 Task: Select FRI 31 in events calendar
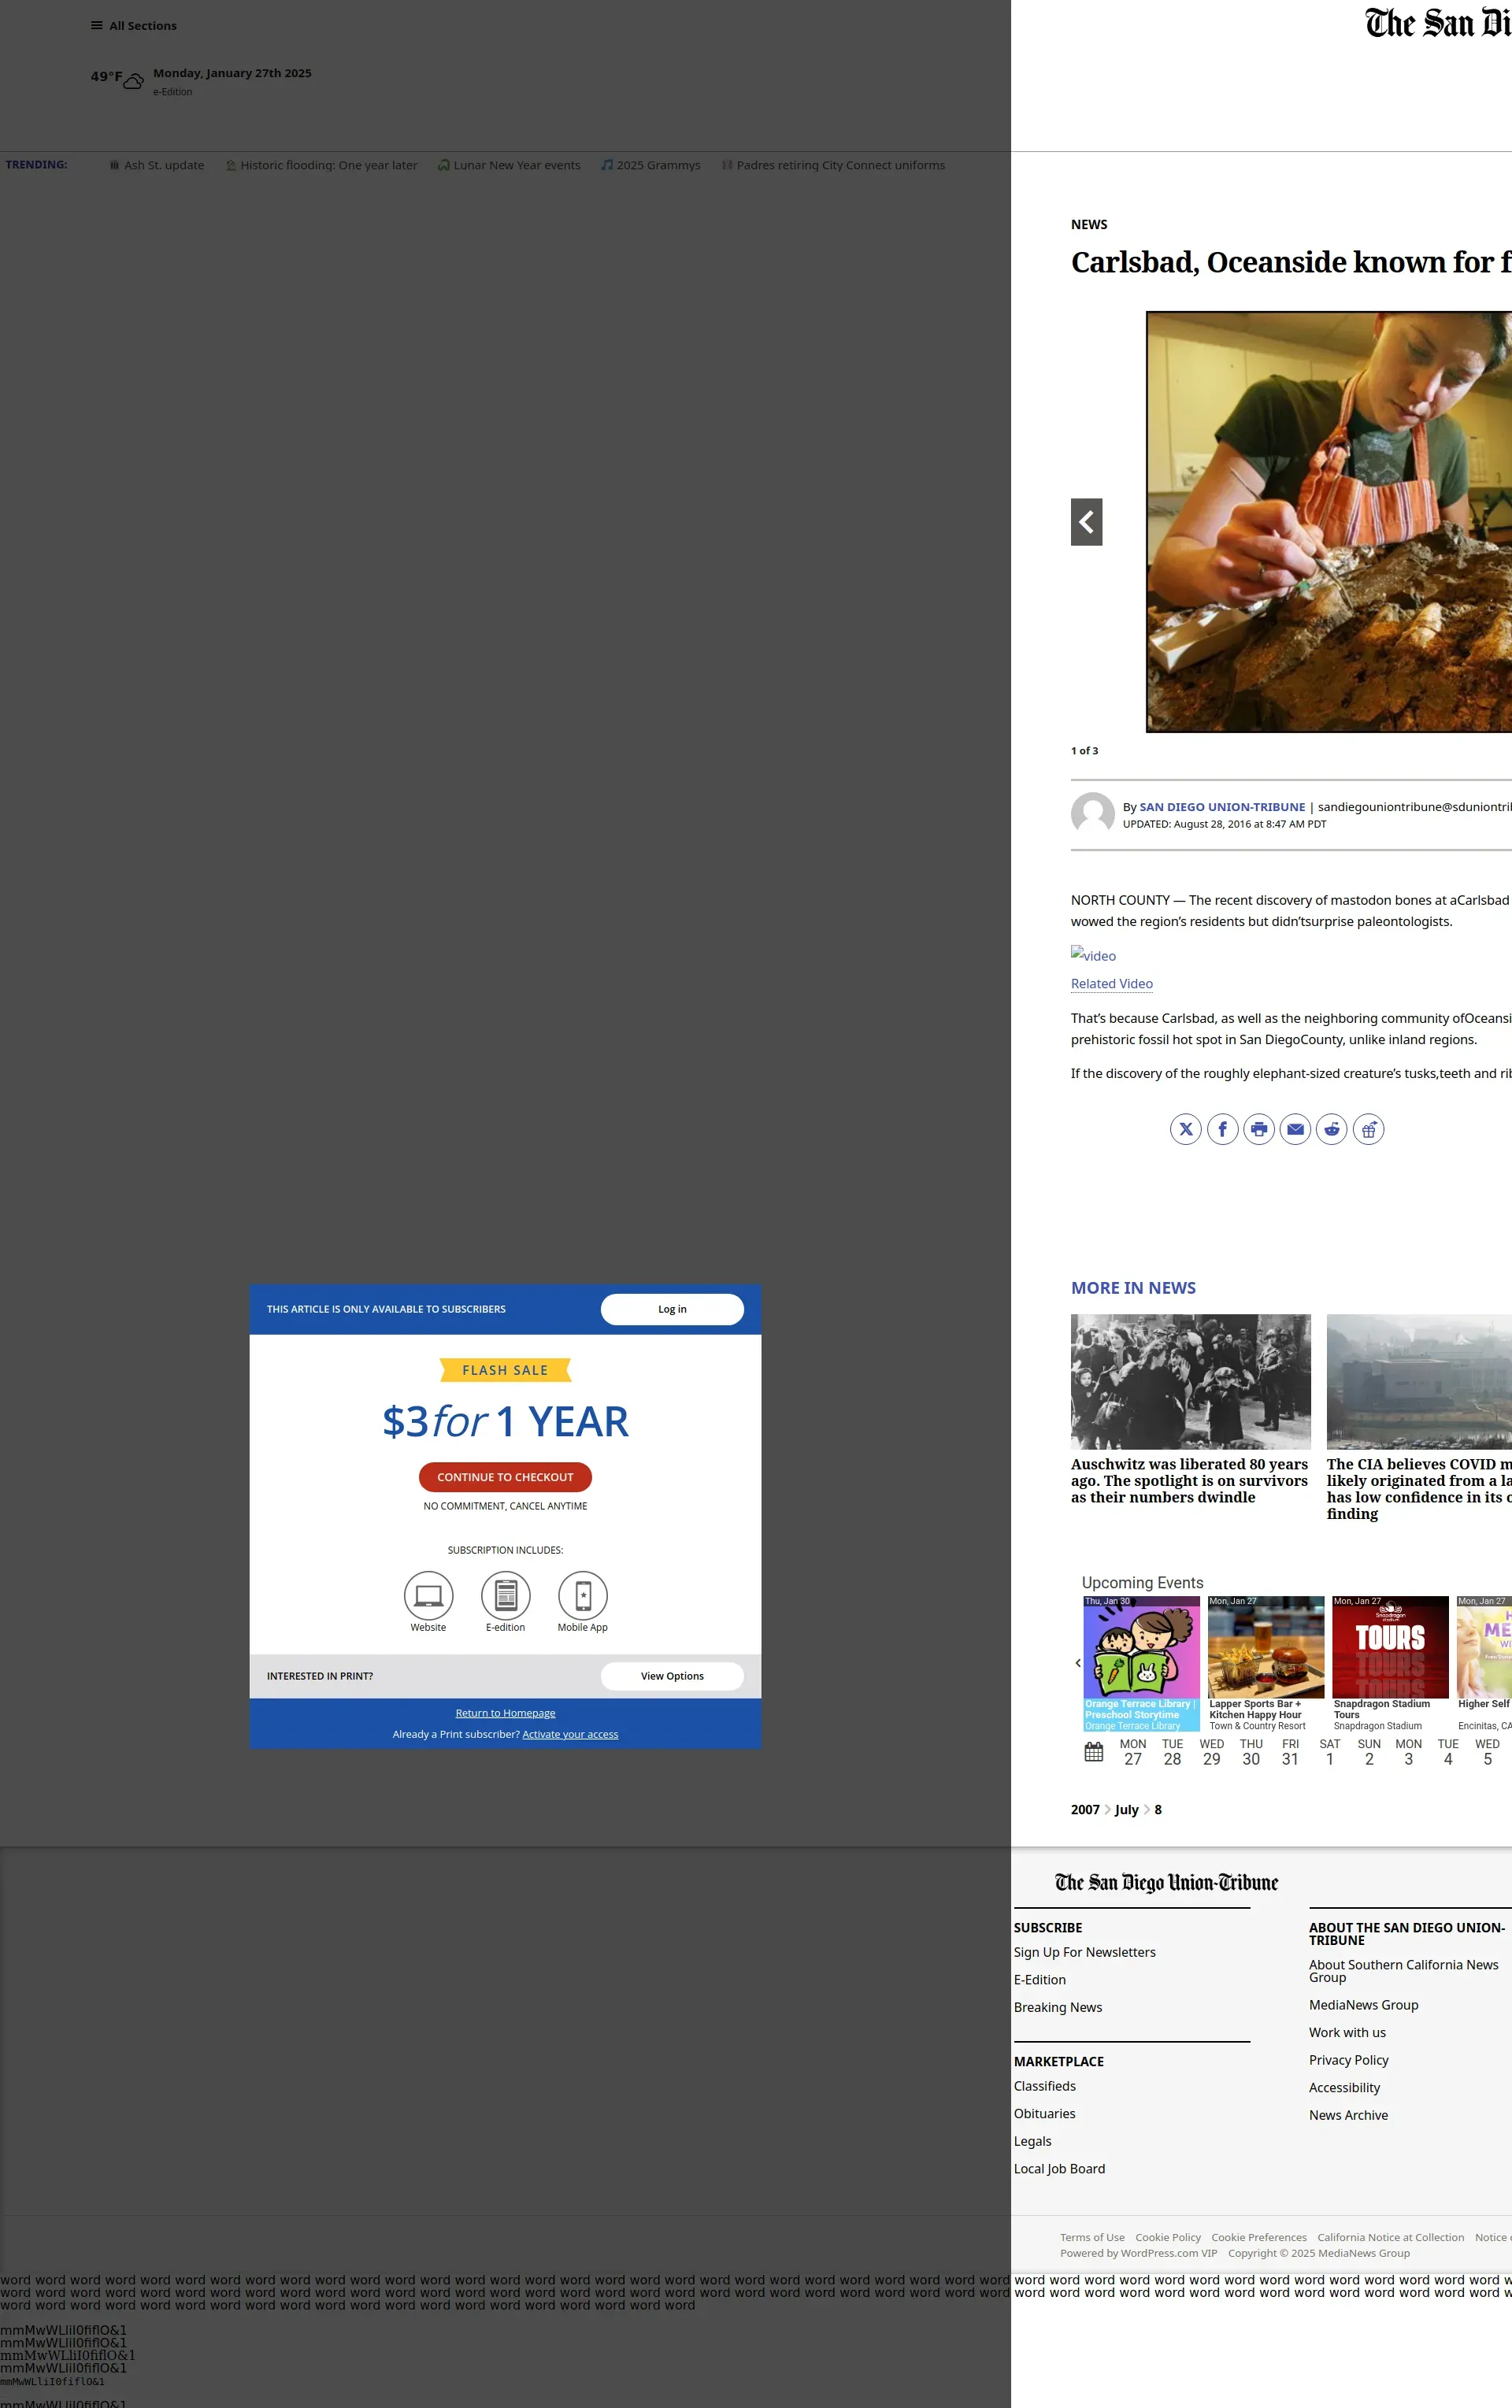click(1290, 1752)
